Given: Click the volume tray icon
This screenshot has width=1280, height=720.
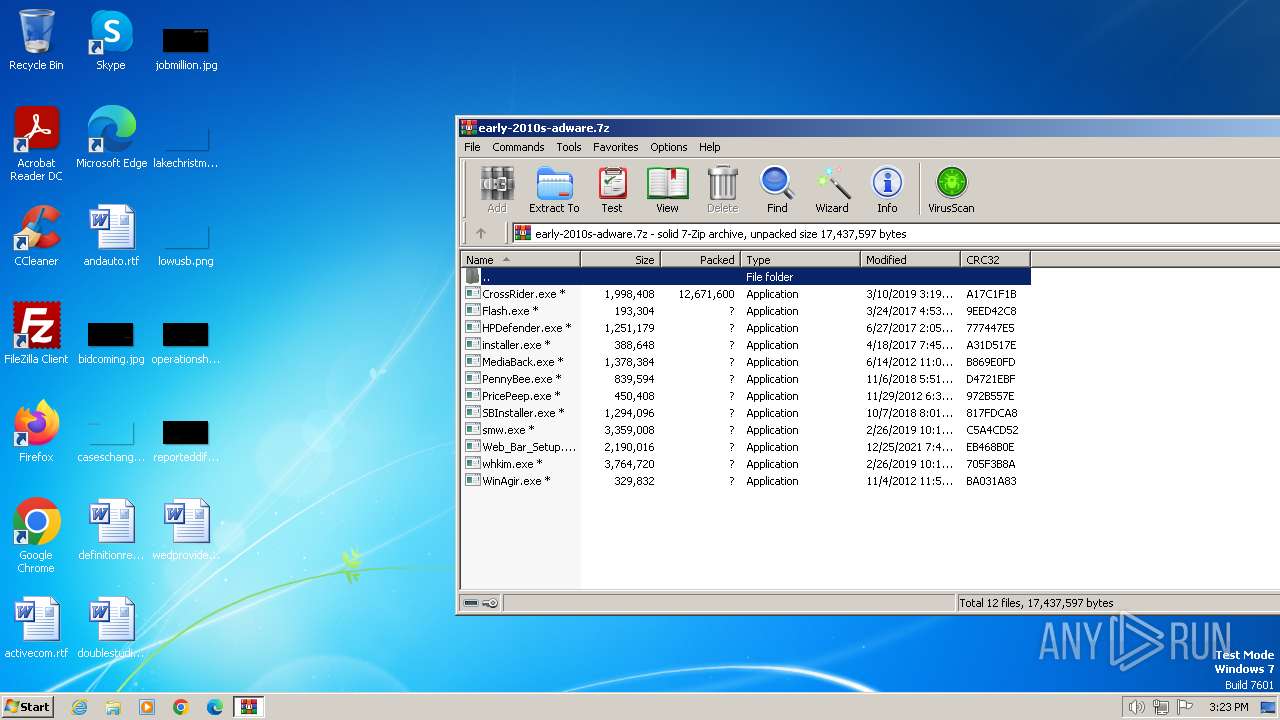Looking at the screenshot, I should click(1136, 707).
